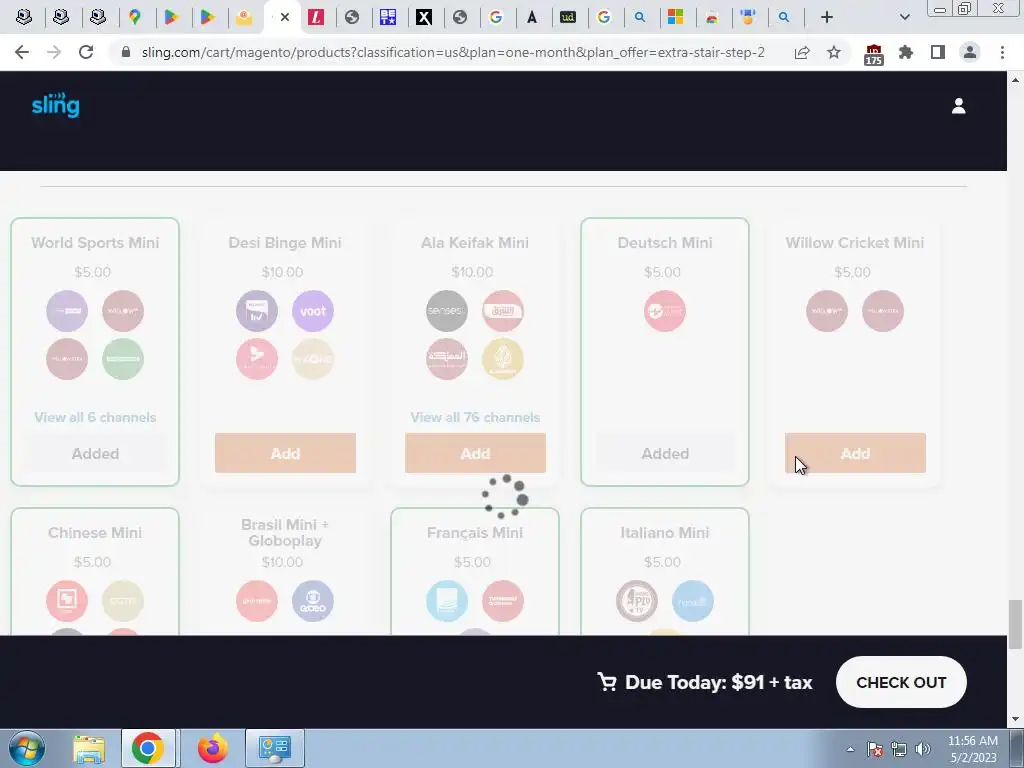Viewport: 1024px width, 768px height.
Task: Switch to the BET tab
Action: click(388, 17)
